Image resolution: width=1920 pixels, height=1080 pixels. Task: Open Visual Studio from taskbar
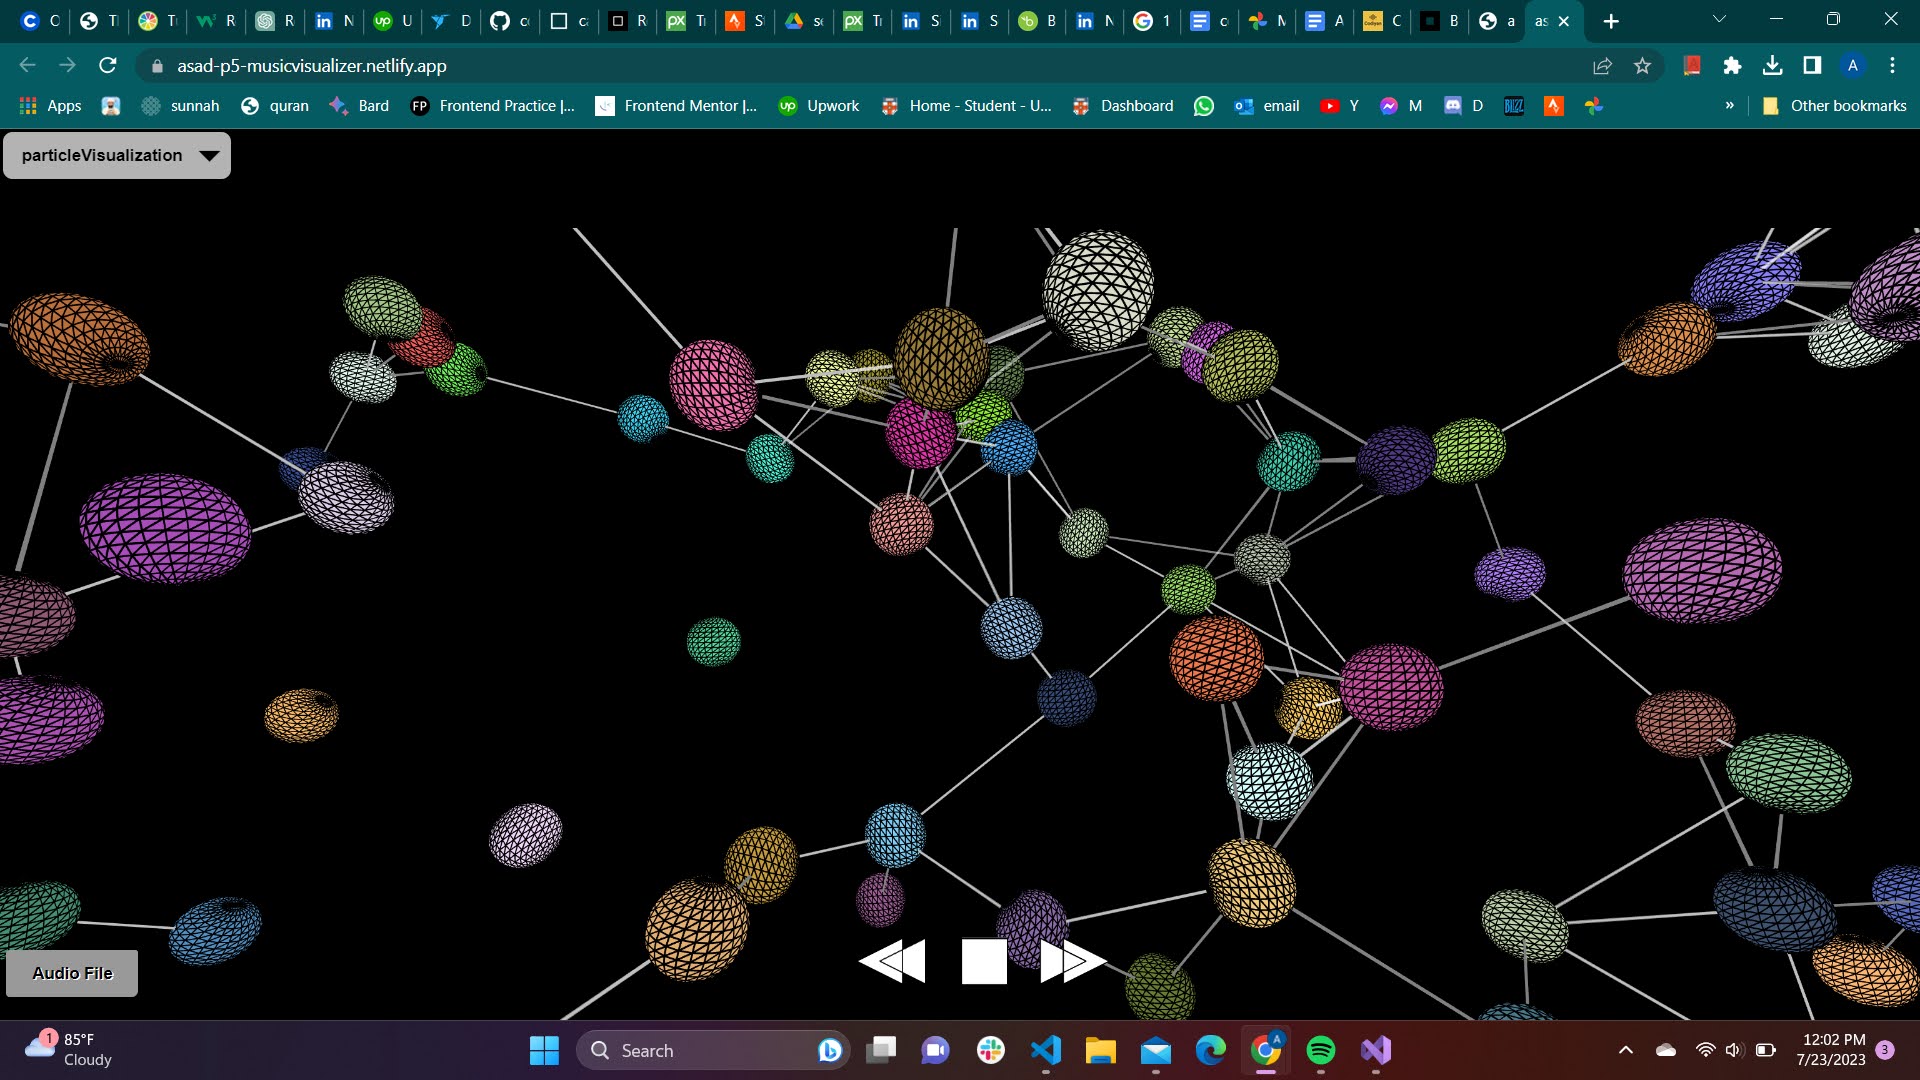(x=1376, y=1050)
